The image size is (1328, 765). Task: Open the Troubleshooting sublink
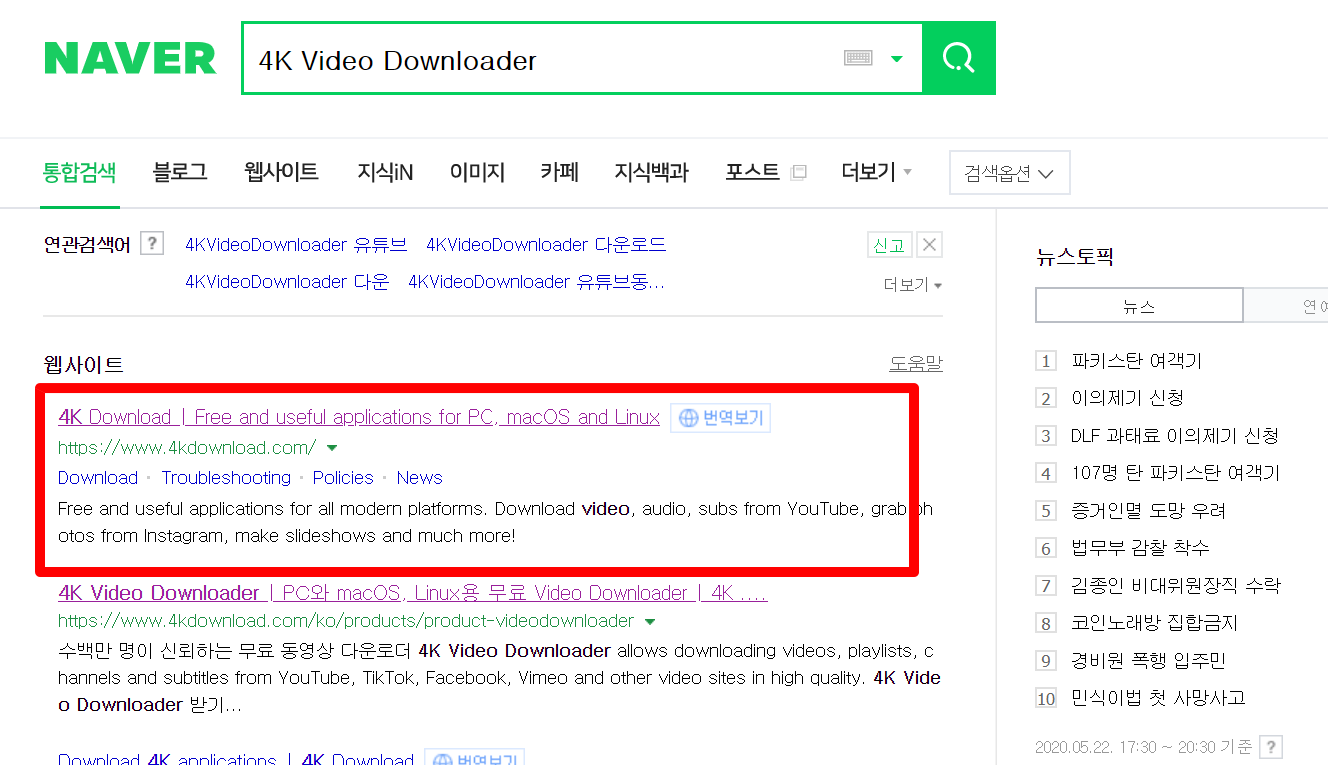pos(226,478)
